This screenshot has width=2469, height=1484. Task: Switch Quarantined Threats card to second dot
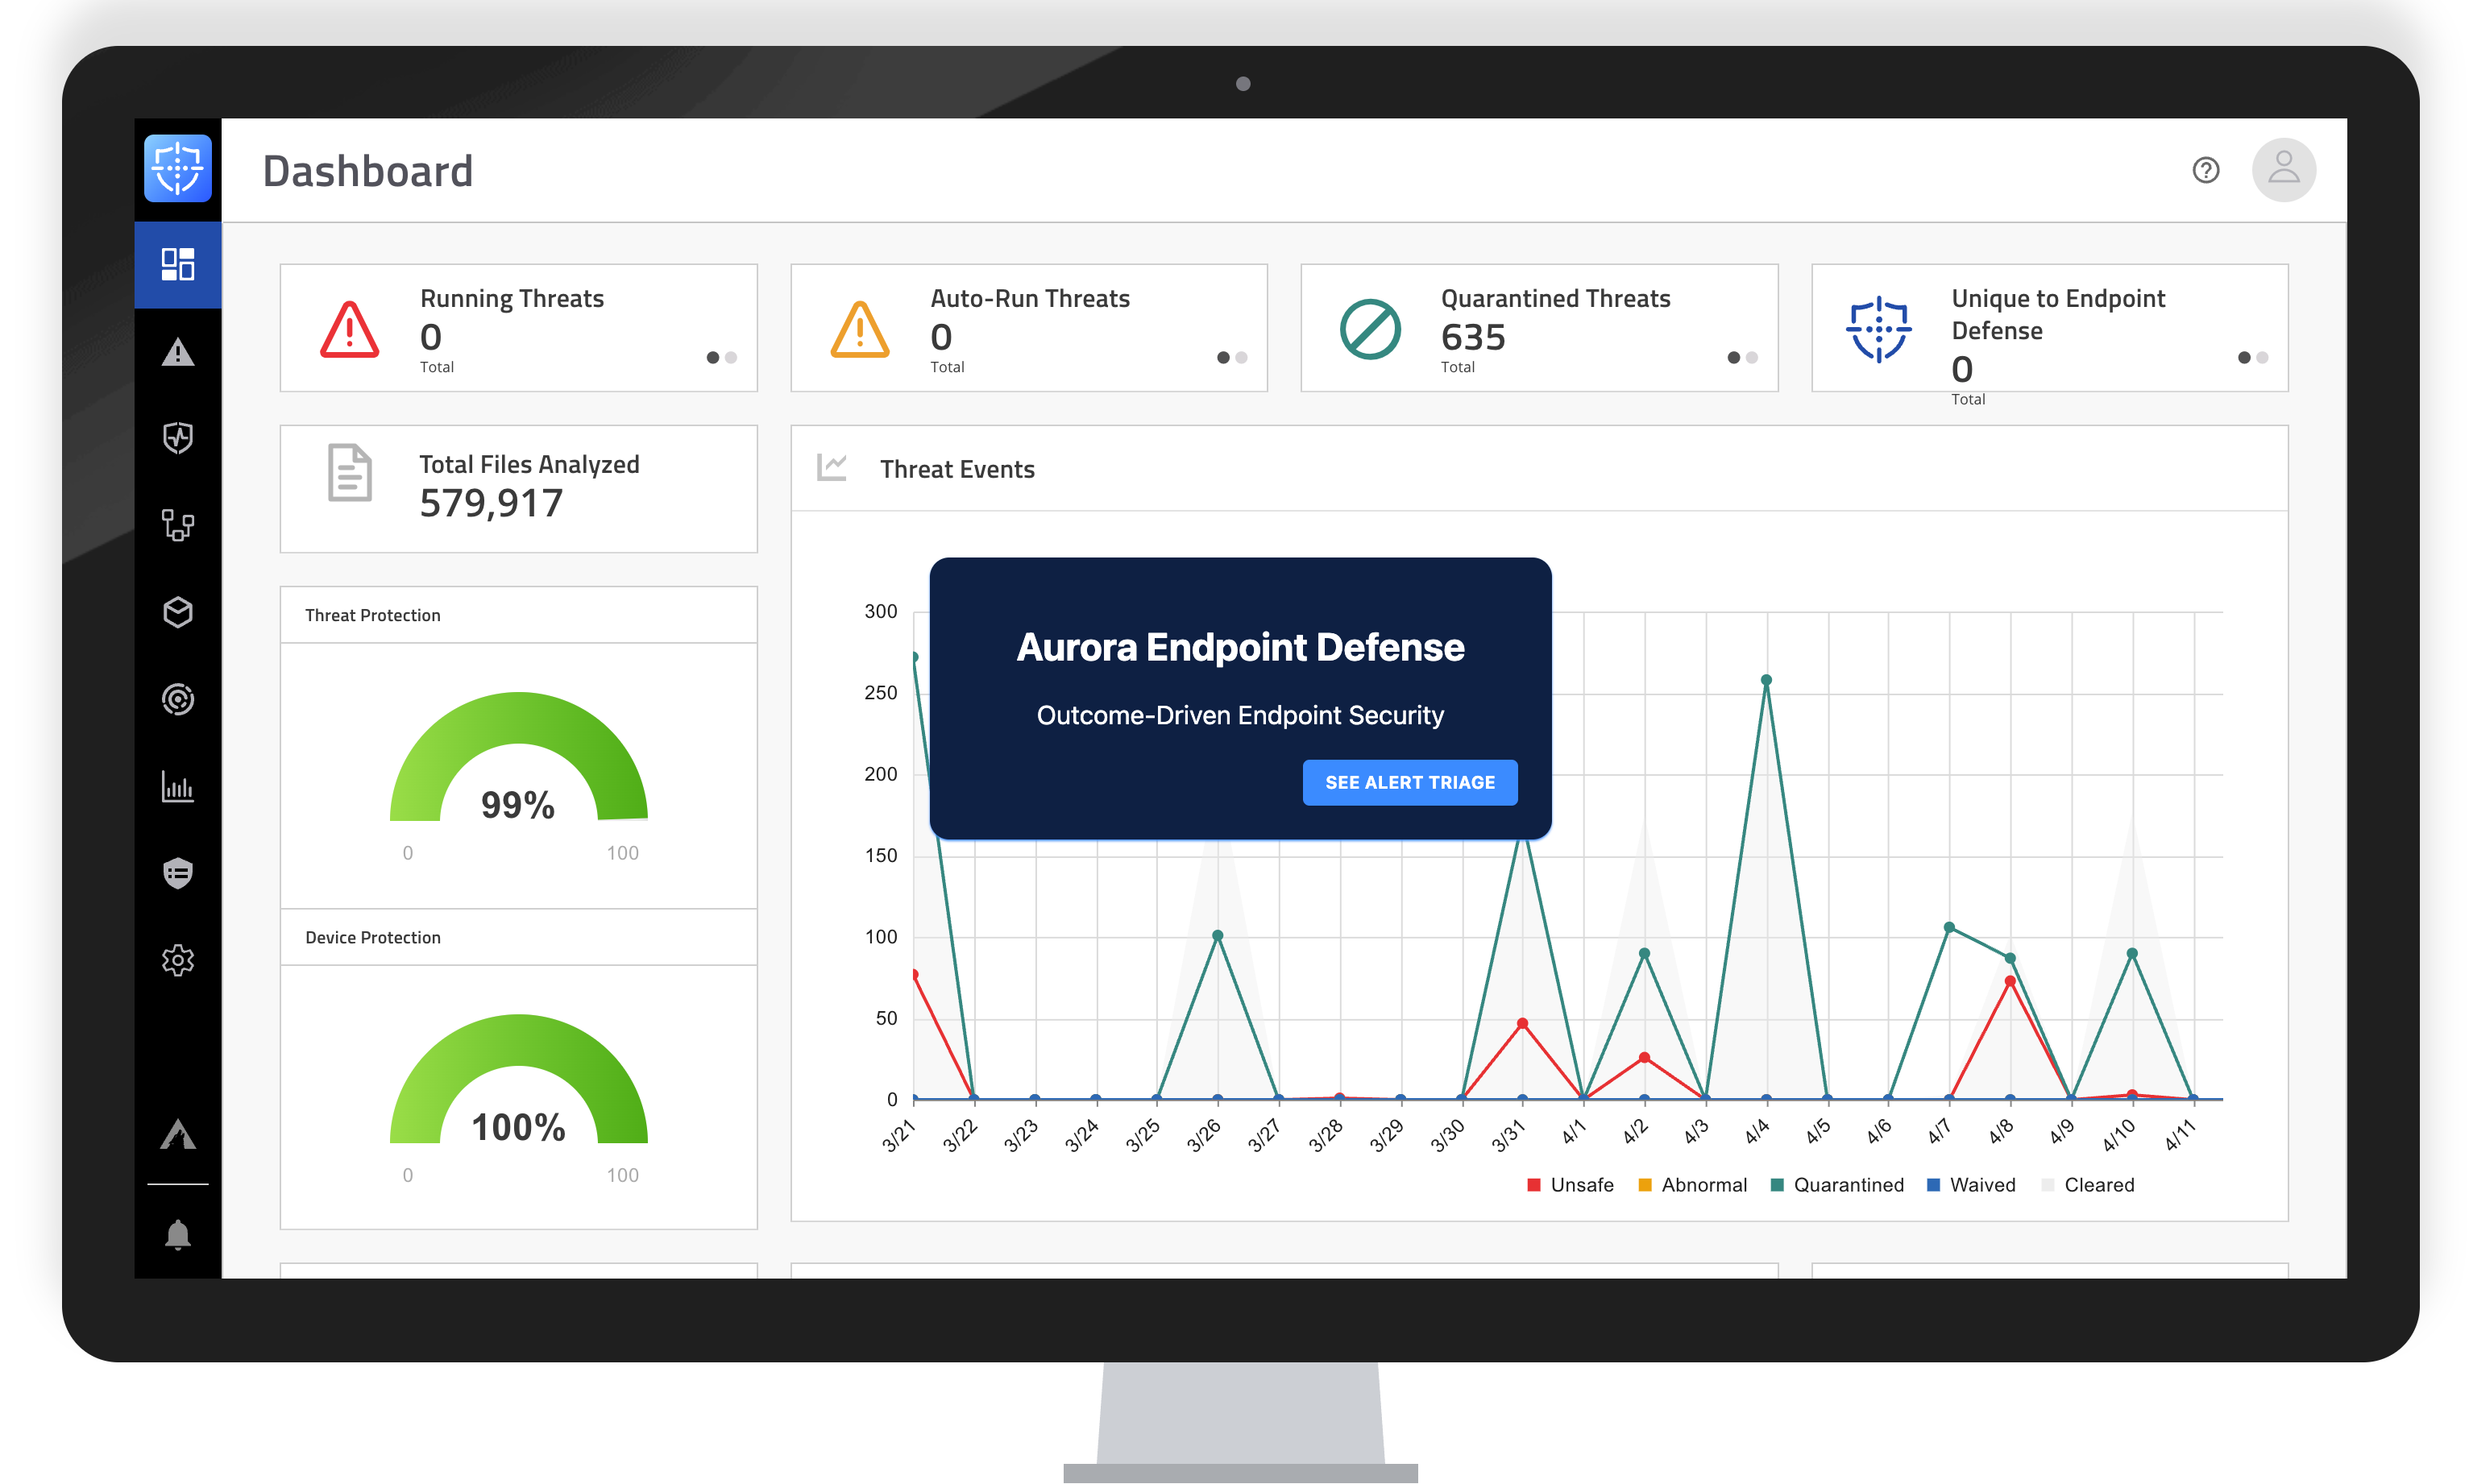click(1752, 358)
